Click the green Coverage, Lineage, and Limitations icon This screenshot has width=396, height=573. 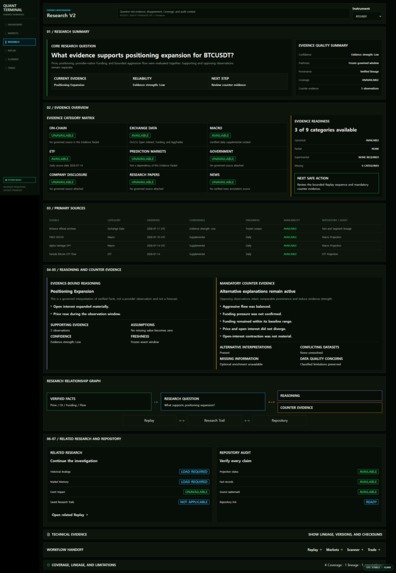pyautogui.click(x=48, y=565)
